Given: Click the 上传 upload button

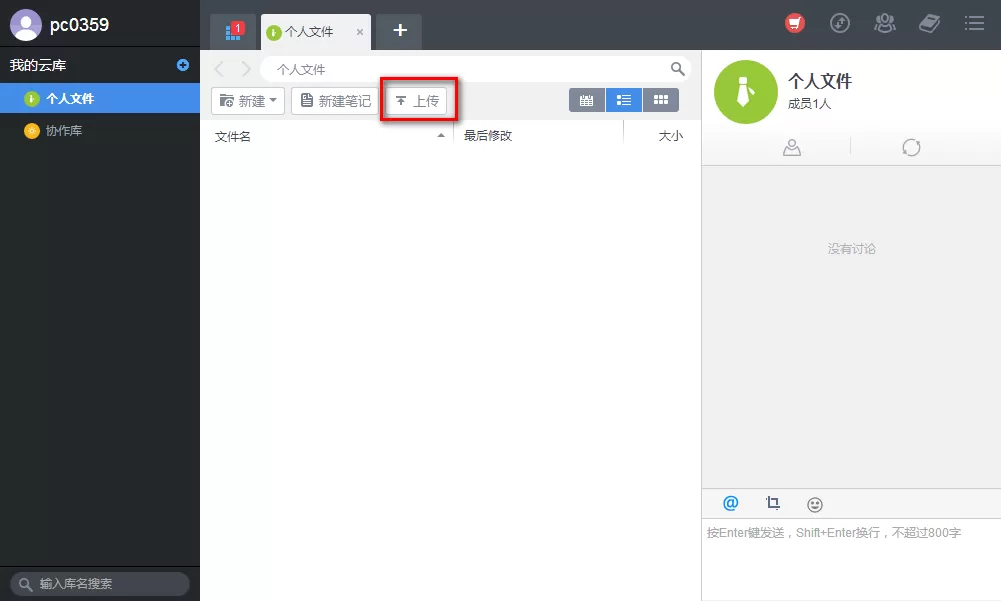Looking at the screenshot, I should click(417, 101).
